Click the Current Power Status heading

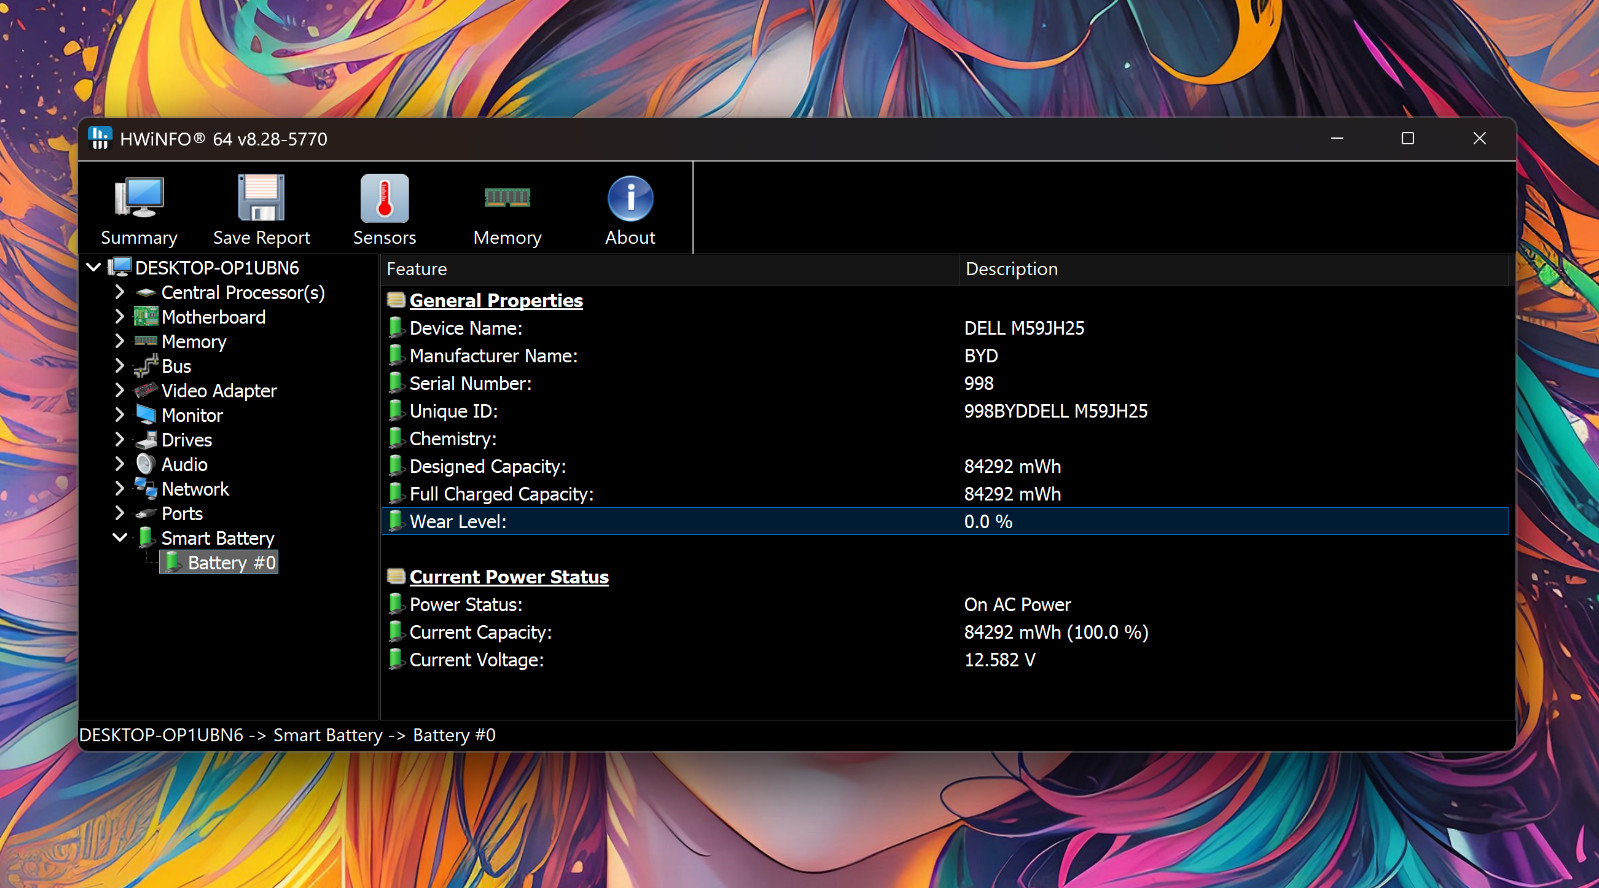[x=509, y=577]
